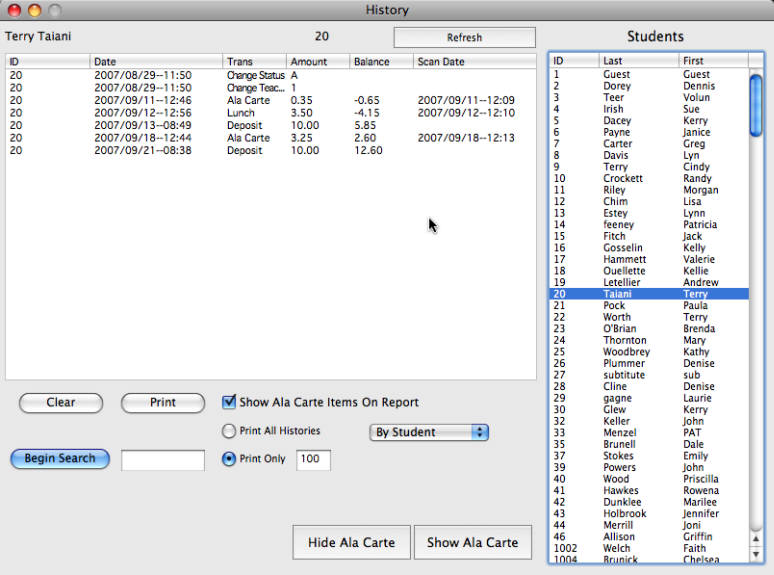Select student Riley Morgan

coord(649,190)
